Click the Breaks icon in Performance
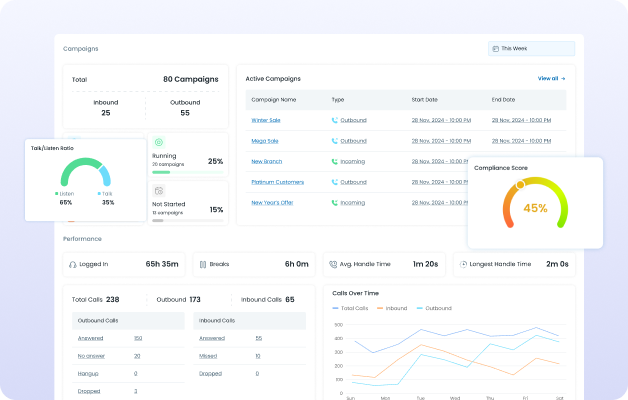 coord(202,264)
